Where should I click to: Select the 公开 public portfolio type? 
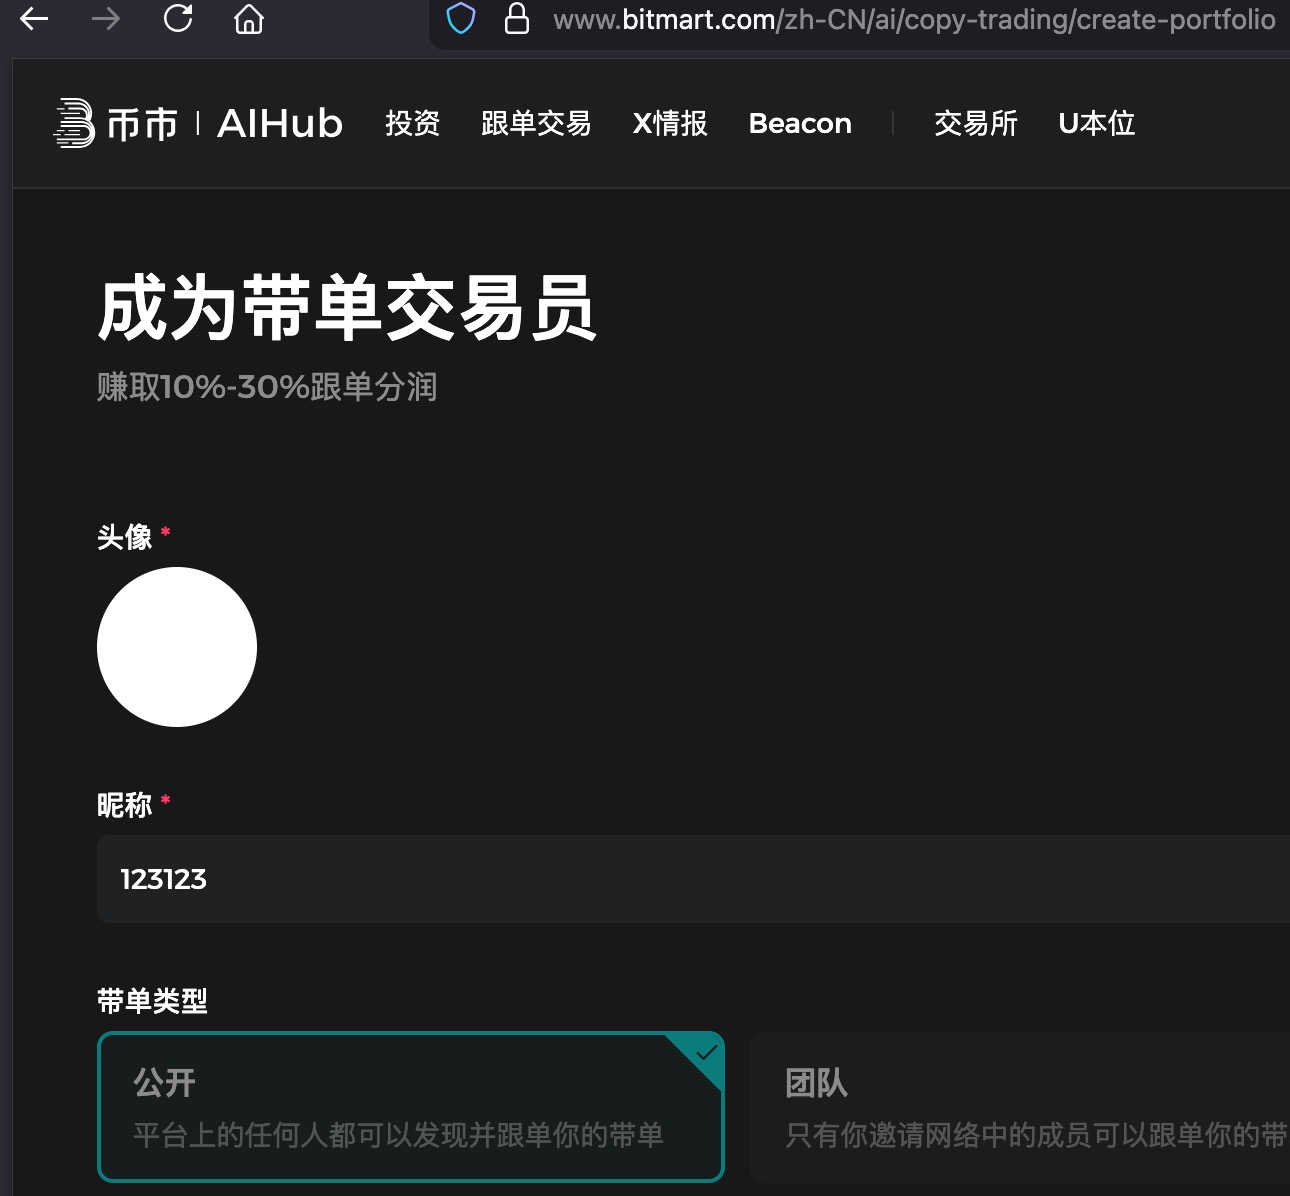point(410,1107)
